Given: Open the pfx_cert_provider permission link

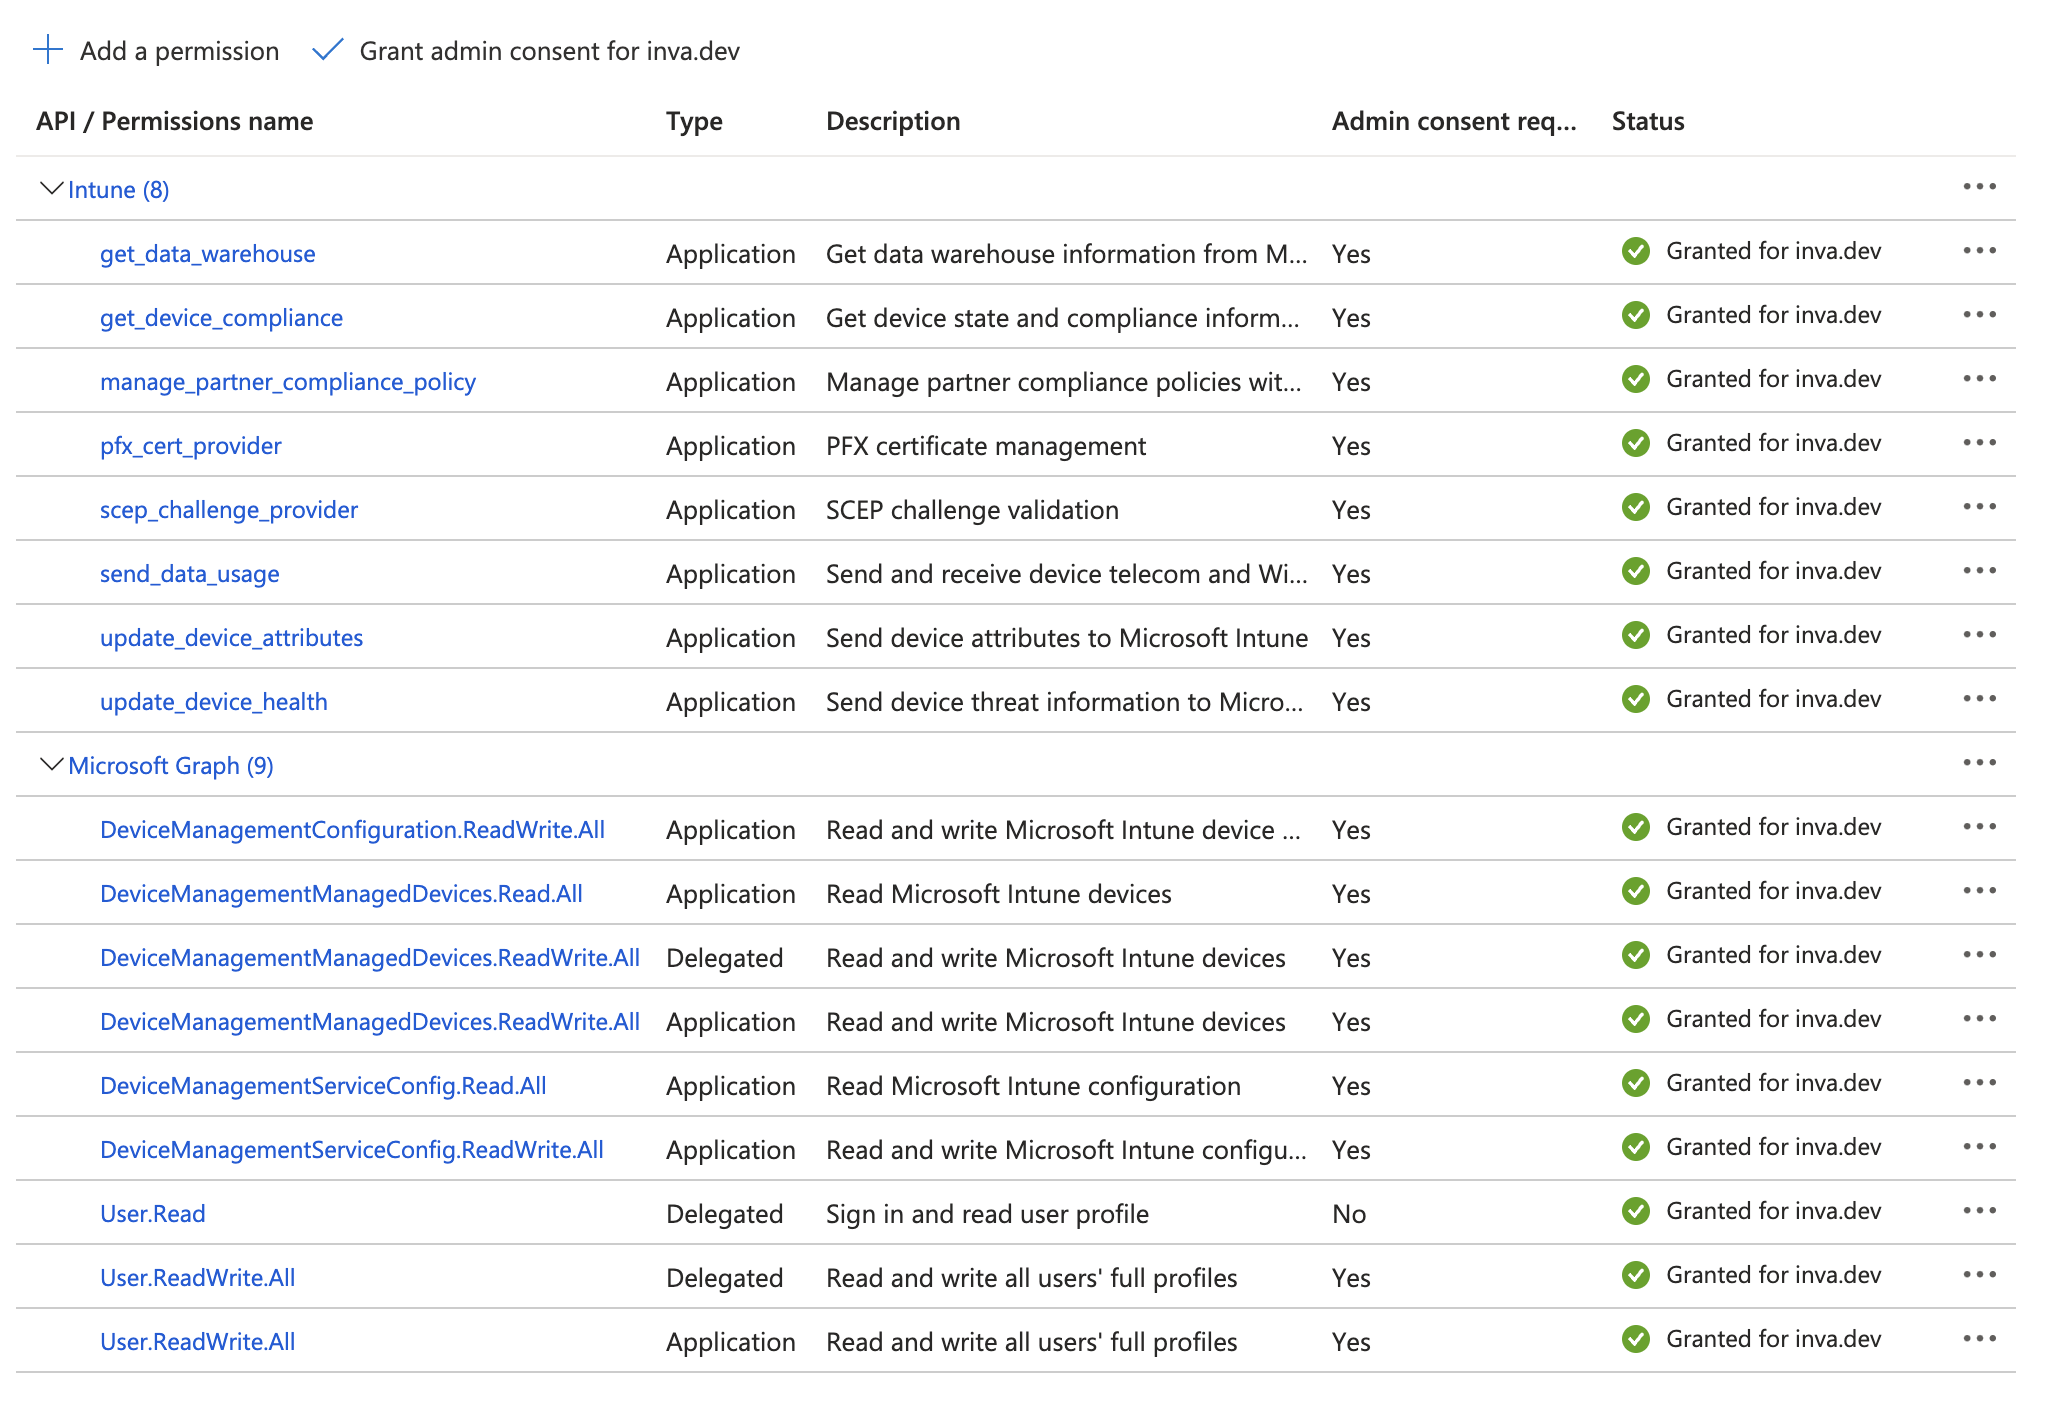Looking at the screenshot, I should point(191,446).
